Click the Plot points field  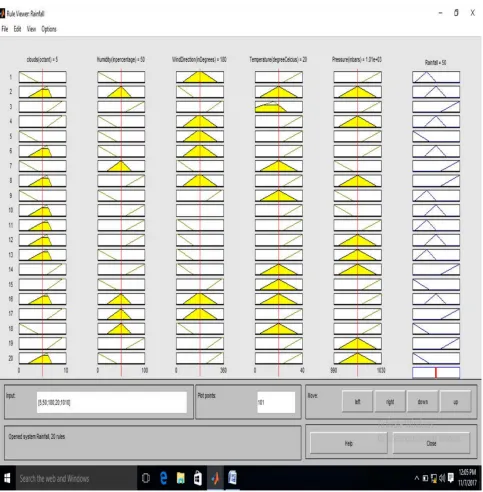click(276, 402)
